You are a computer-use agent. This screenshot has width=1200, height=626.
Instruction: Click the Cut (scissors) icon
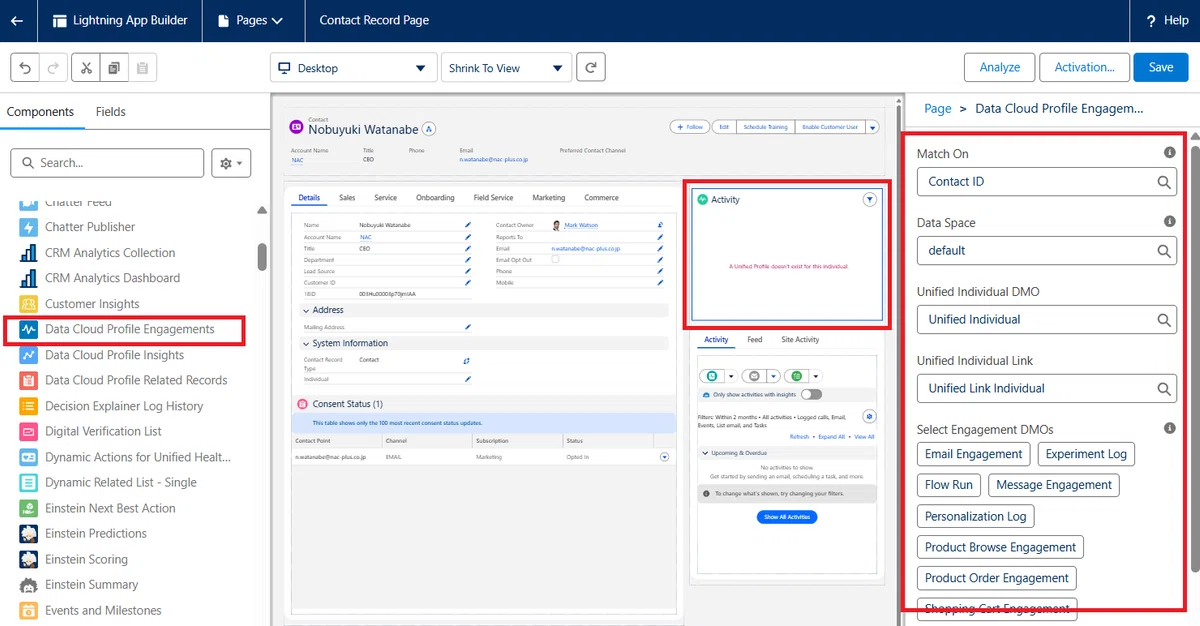pos(86,68)
